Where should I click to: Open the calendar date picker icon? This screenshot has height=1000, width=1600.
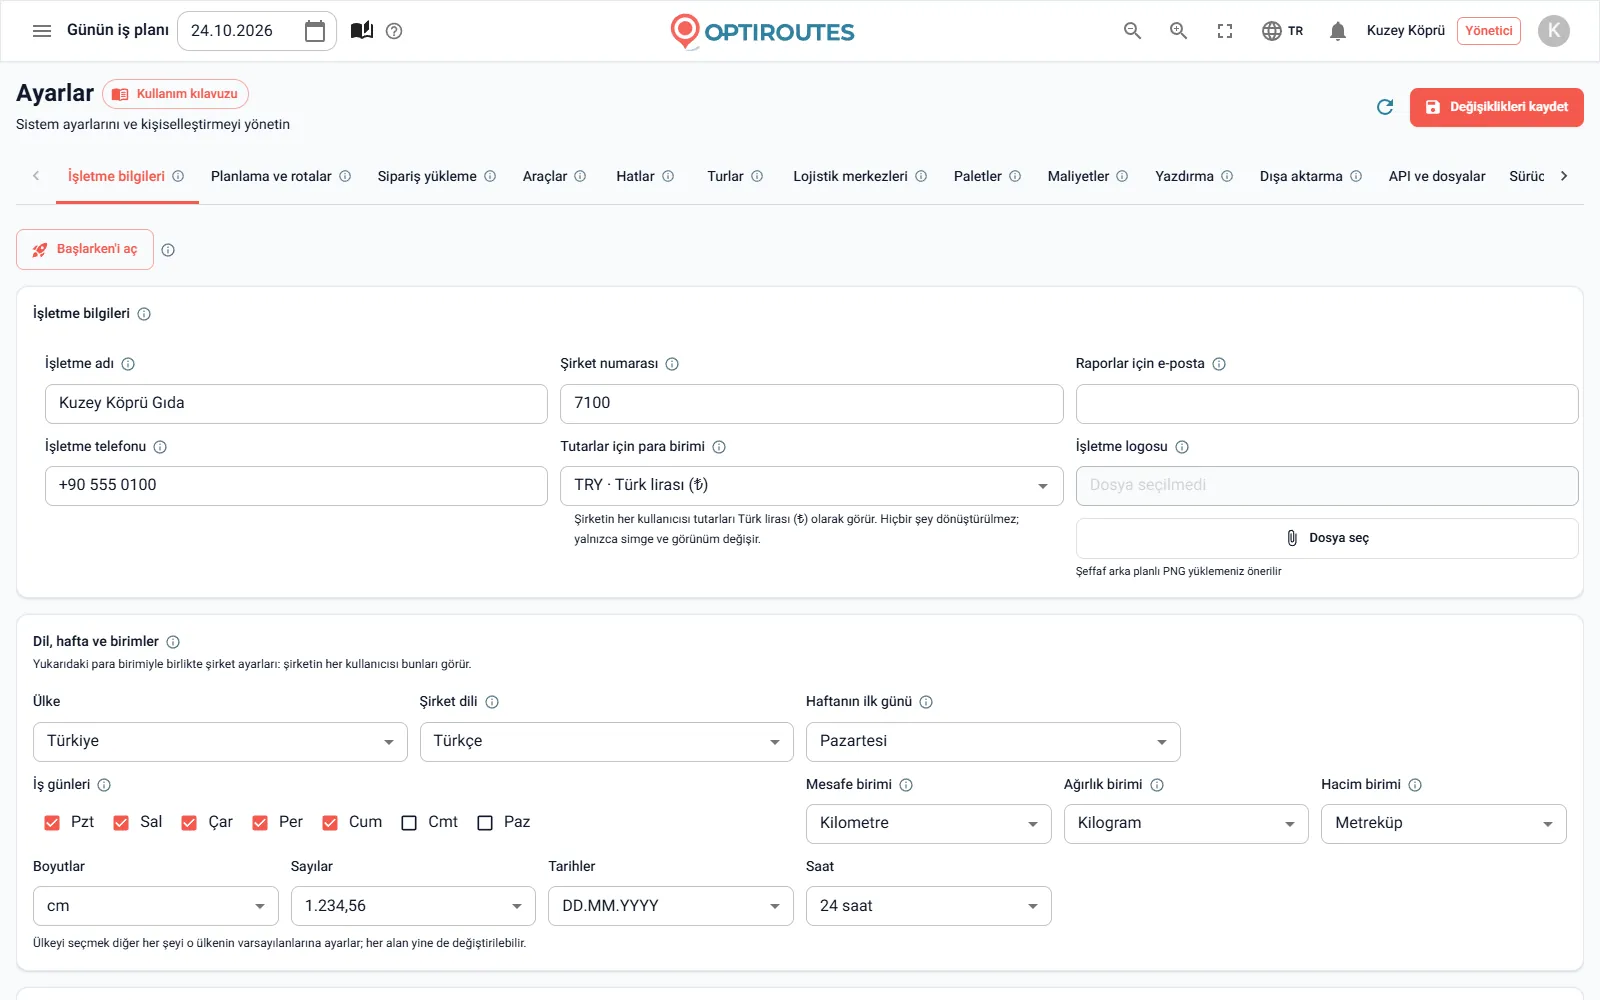[x=315, y=31]
